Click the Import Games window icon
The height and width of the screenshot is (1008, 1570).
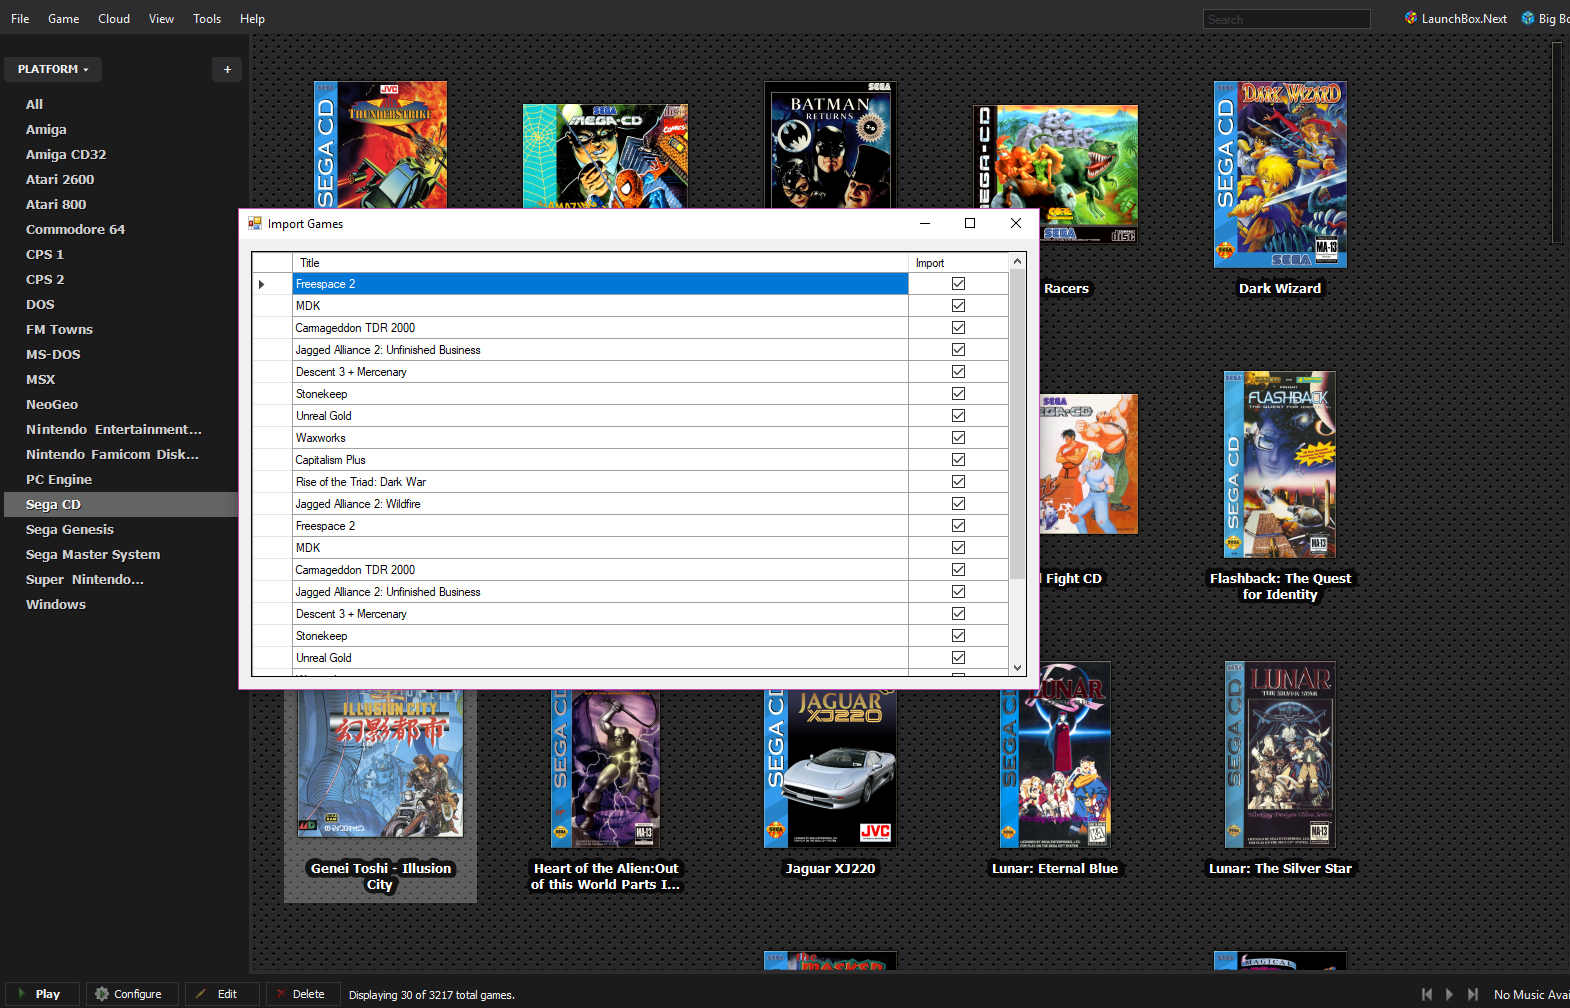255,223
